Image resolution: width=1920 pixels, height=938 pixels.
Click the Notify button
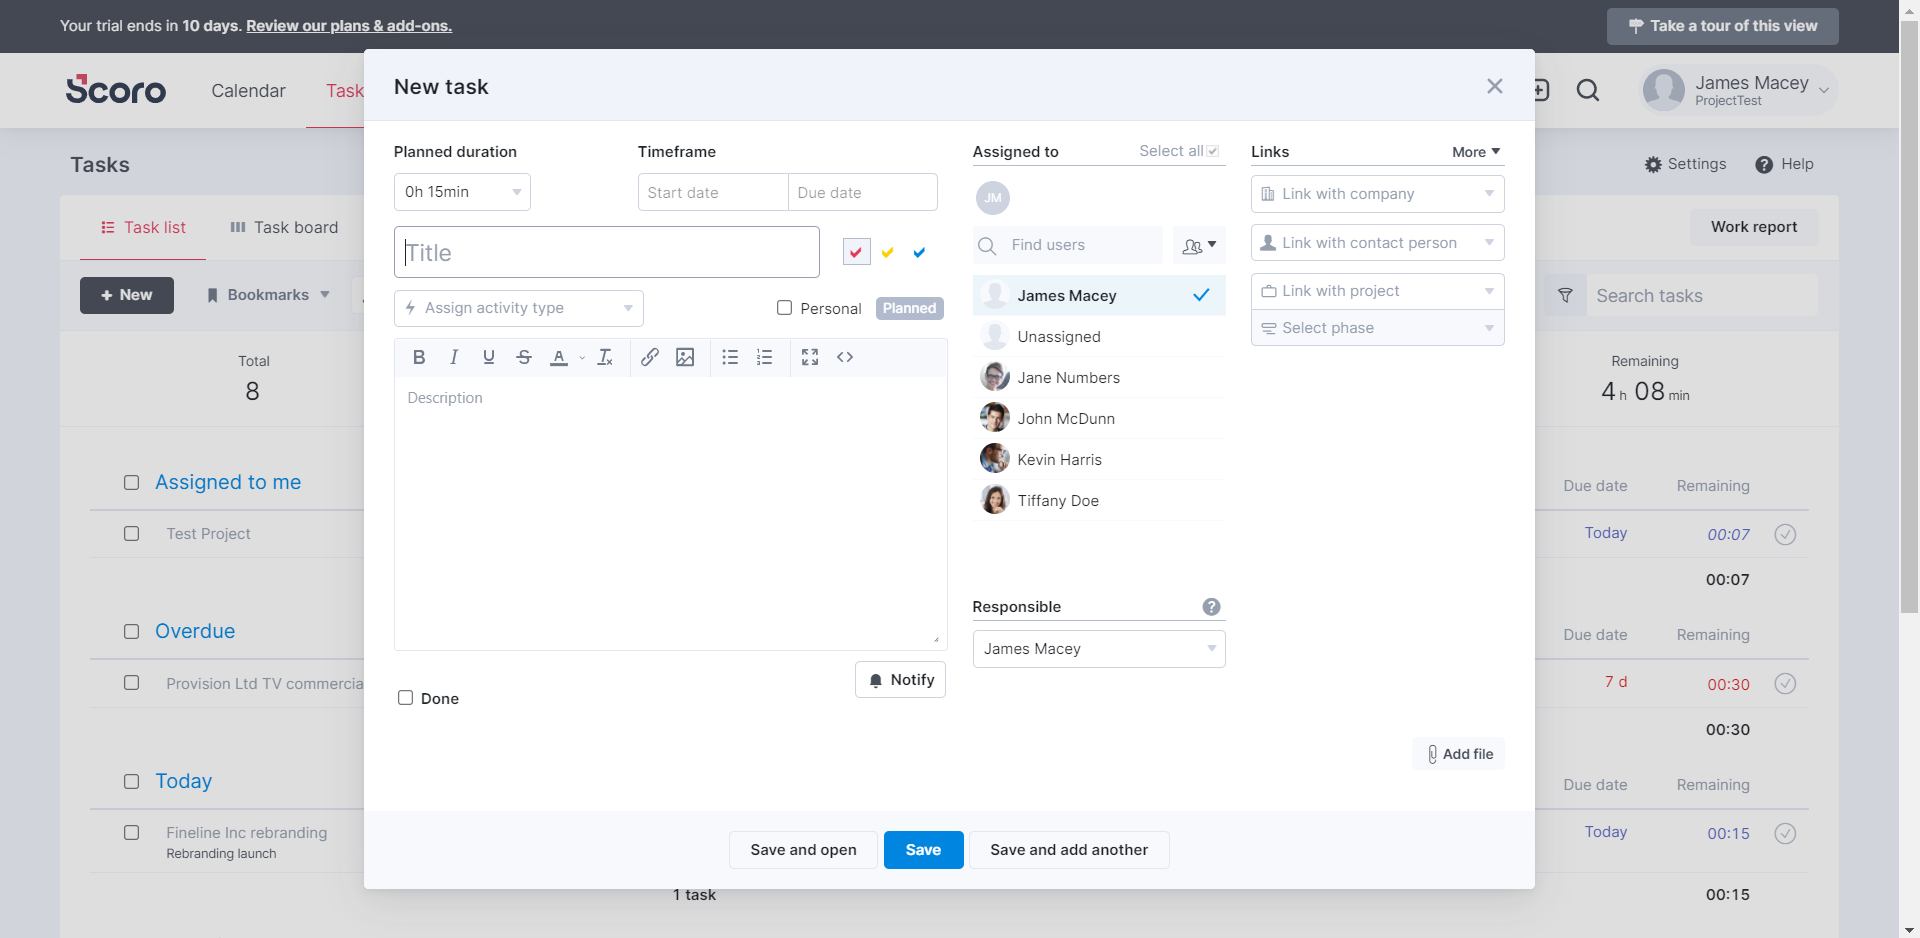pos(901,680)
